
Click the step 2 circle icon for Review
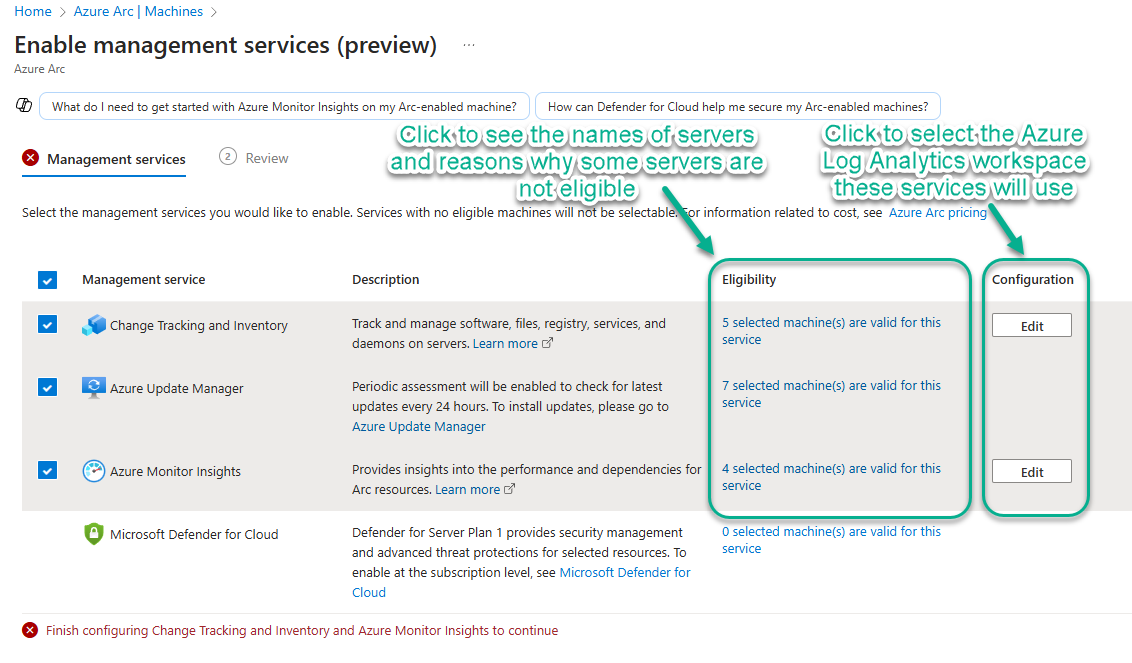228,157
